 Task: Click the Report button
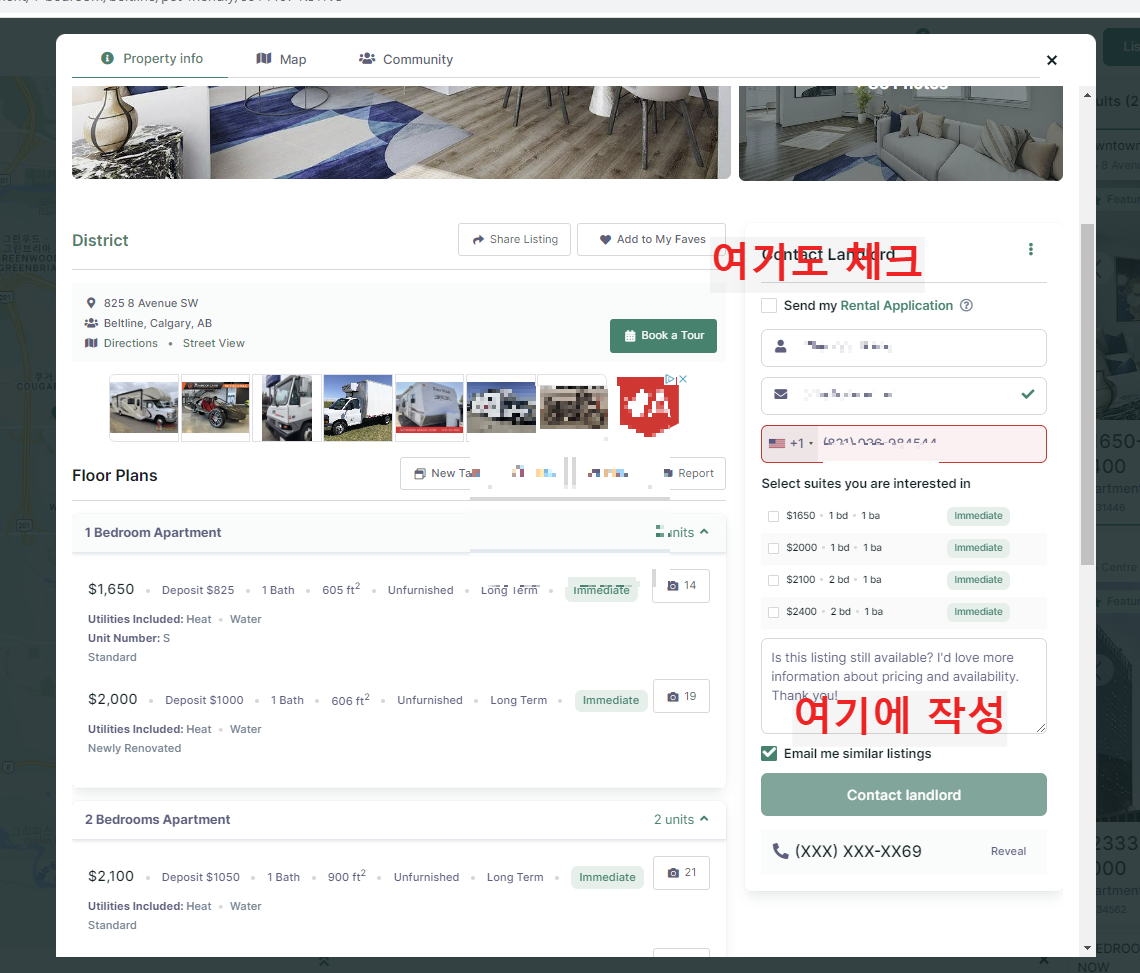689,473
